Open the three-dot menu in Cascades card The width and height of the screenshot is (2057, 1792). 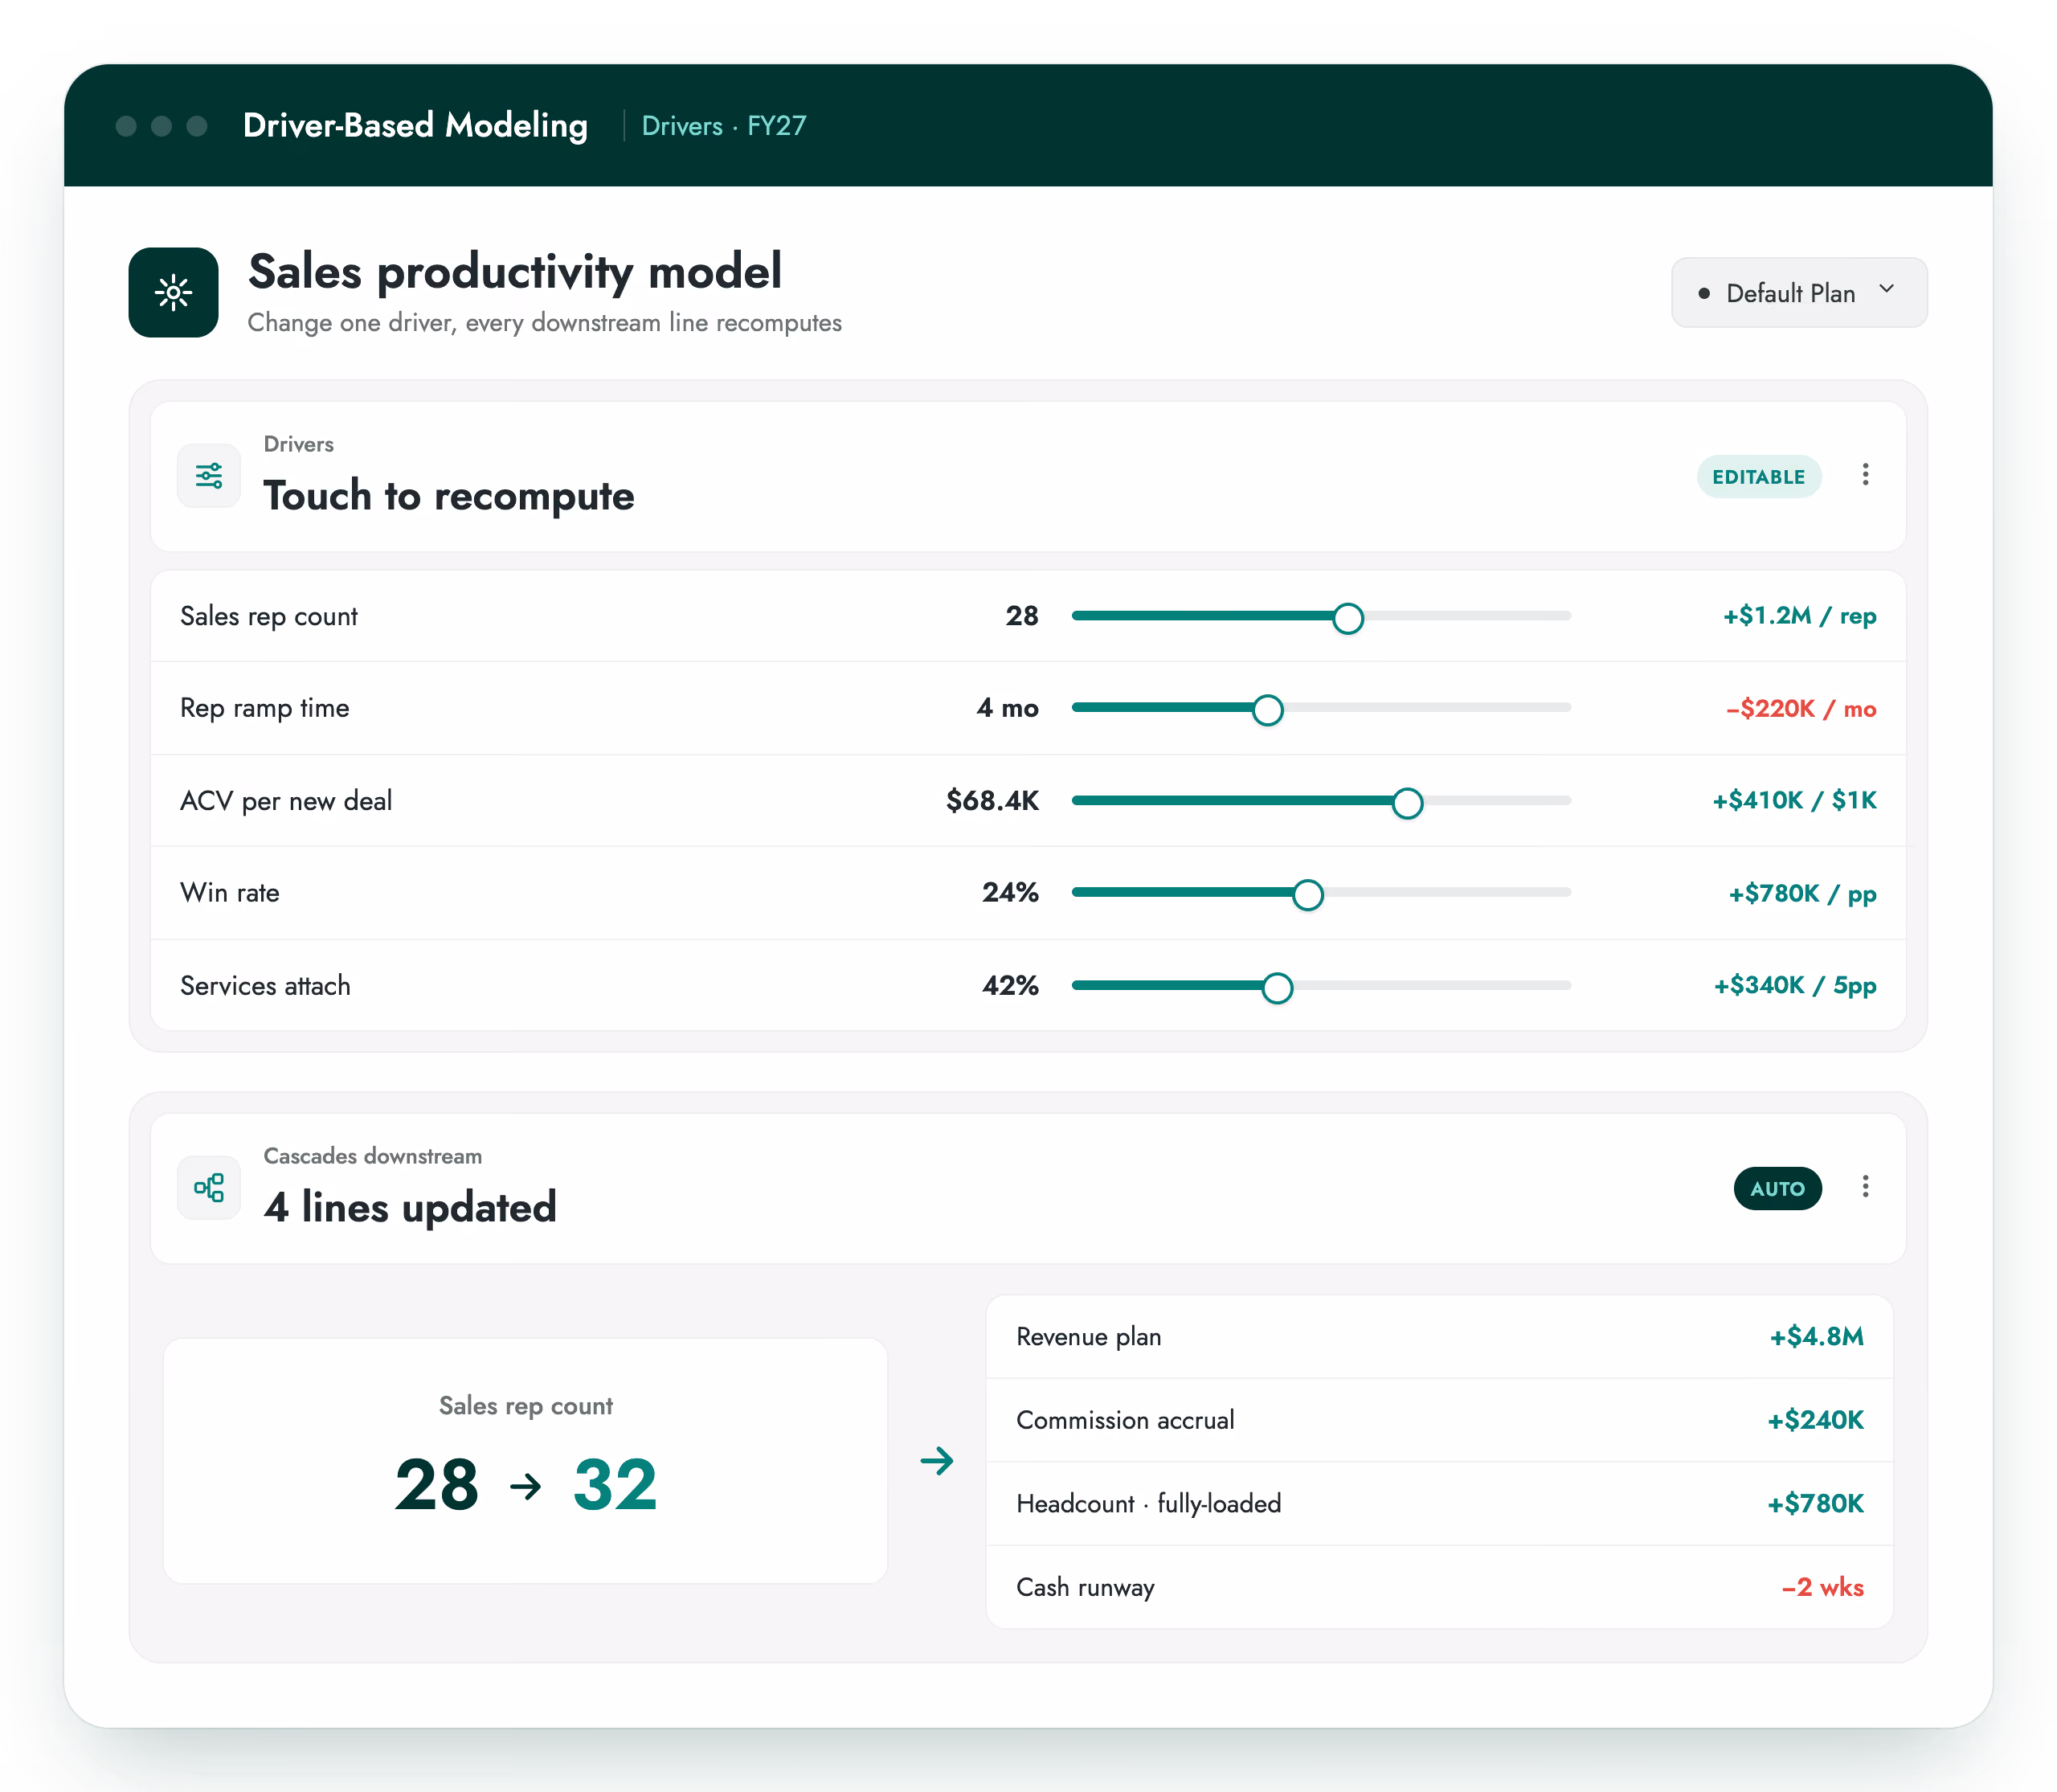1865,1187
